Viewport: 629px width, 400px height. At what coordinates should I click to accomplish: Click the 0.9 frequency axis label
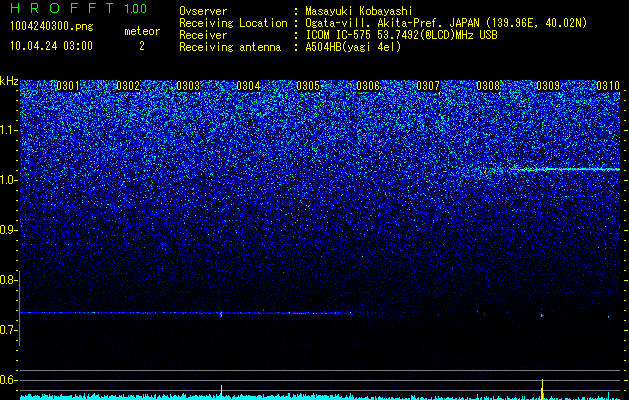click(x=7, y=230)
